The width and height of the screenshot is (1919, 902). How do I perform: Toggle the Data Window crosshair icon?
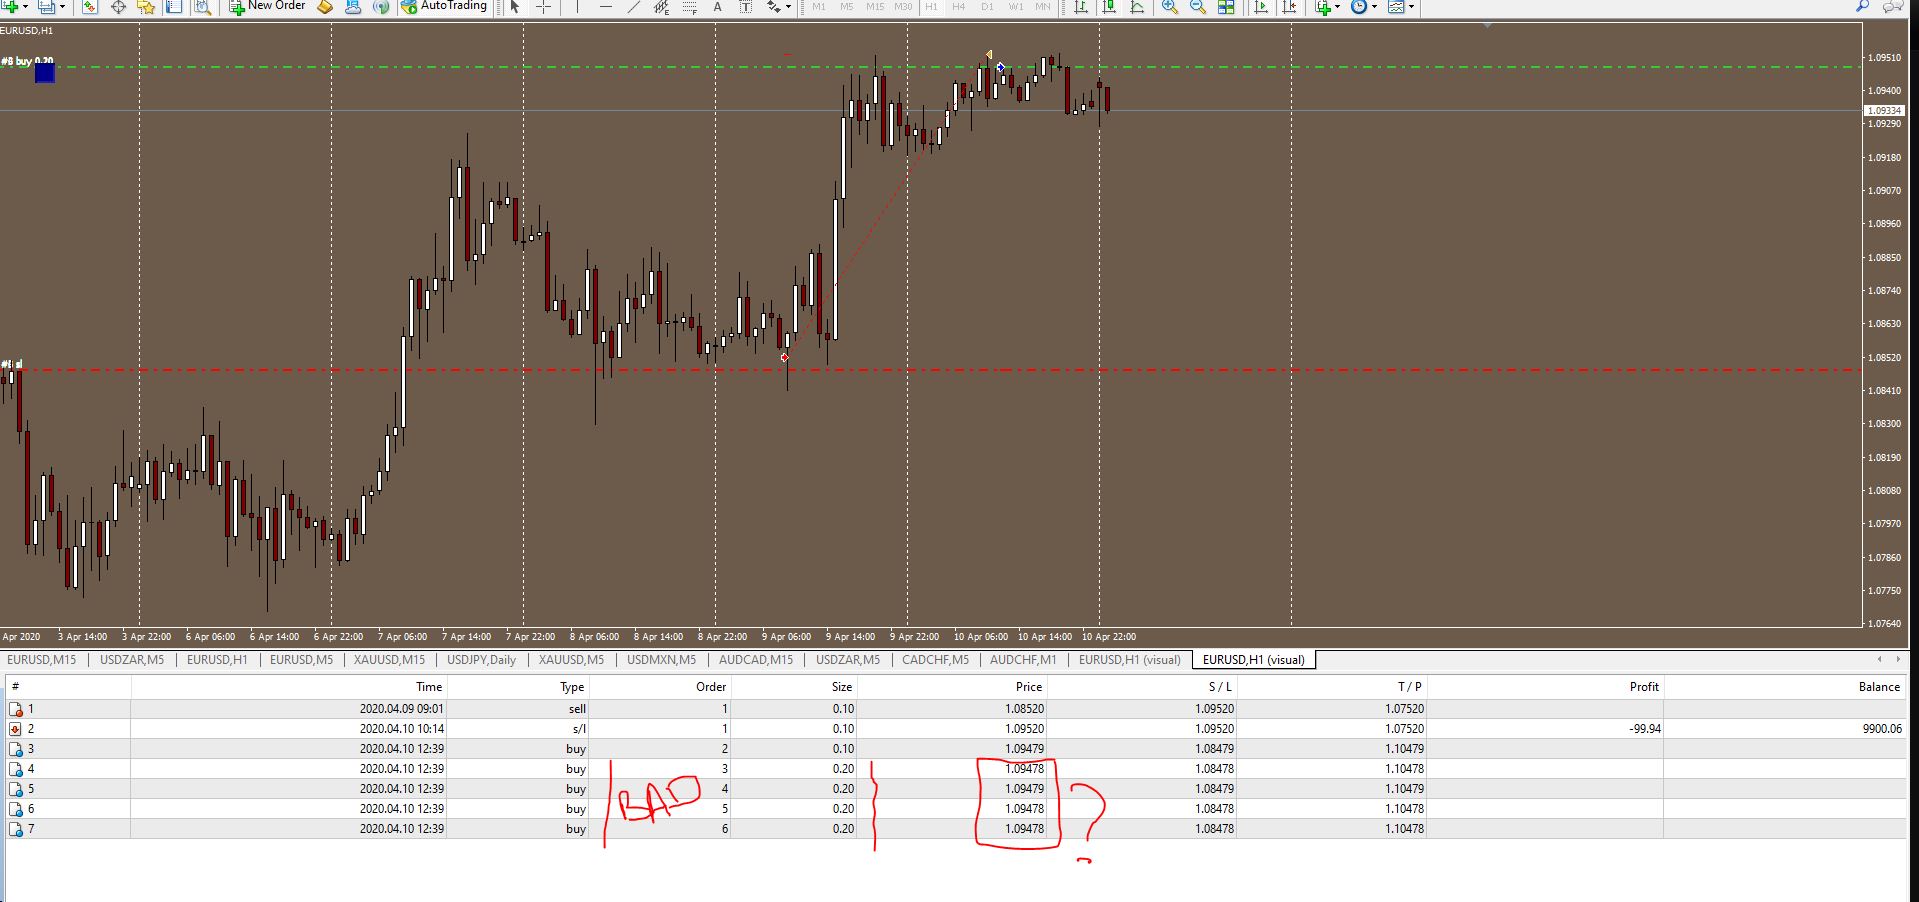tap(118, 7)
